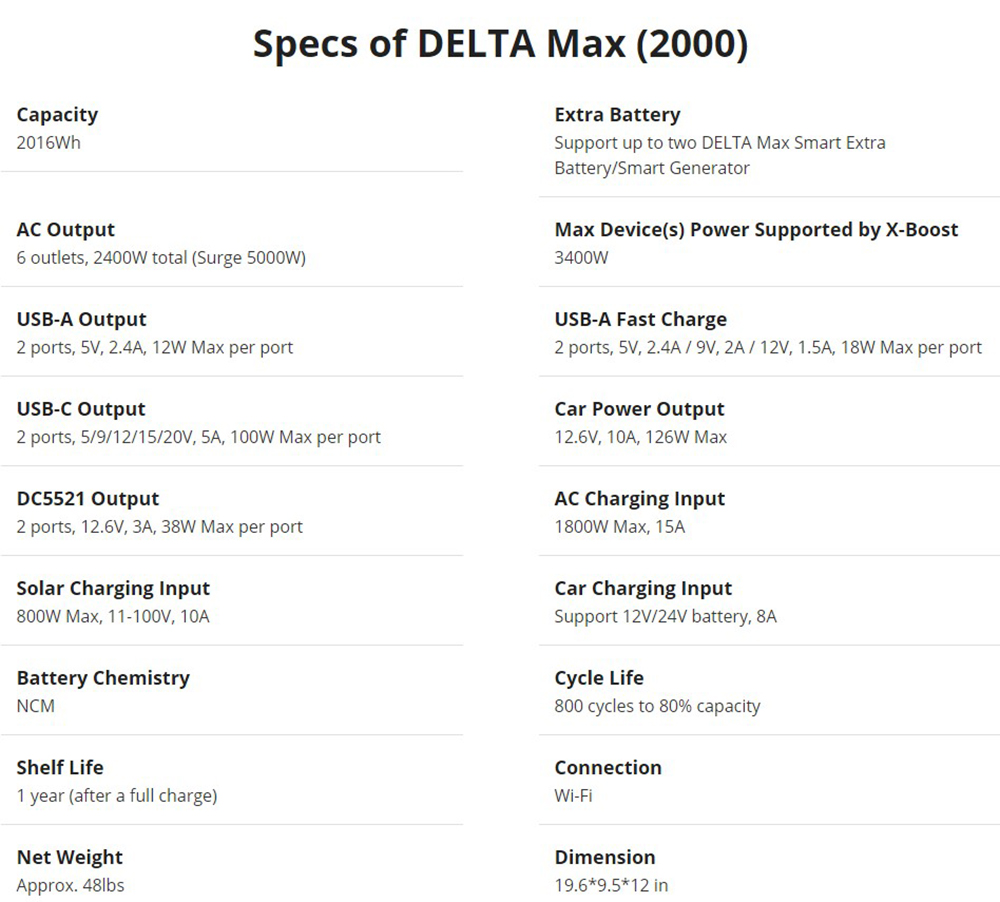This screenshot has width=1000, height=902.
Task: Click the Shelf Life heading
Action: coord(60,768)
